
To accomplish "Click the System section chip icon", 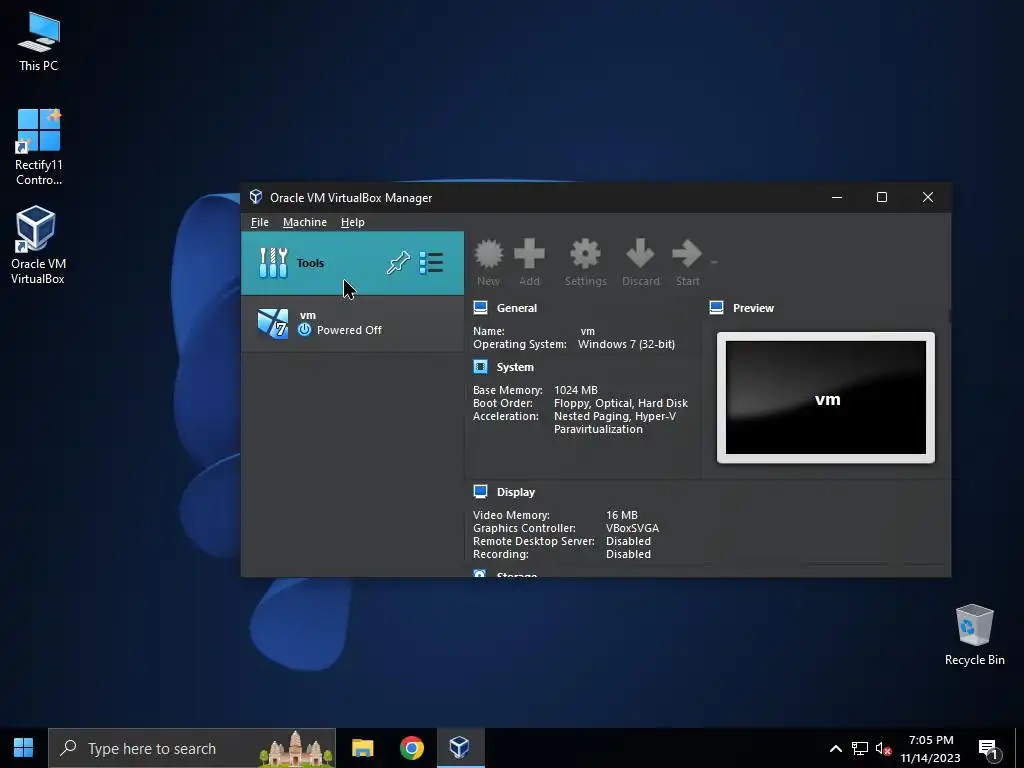I will (481, 367).
